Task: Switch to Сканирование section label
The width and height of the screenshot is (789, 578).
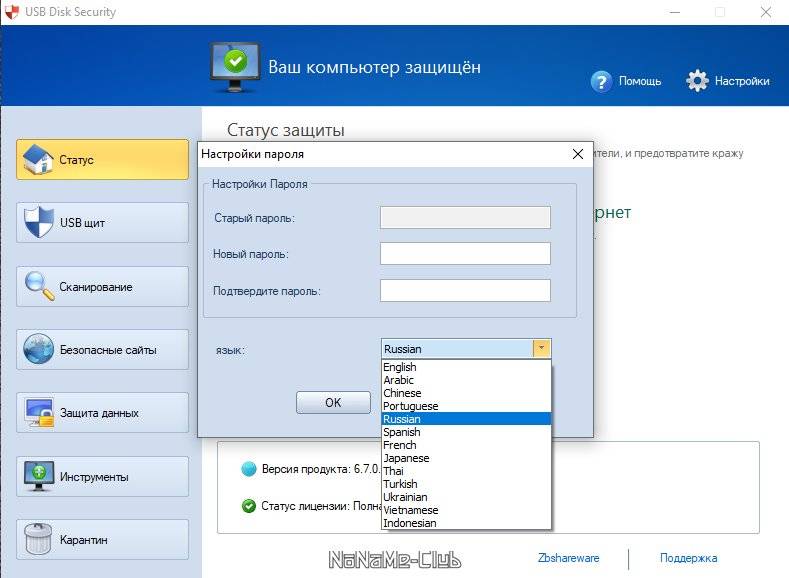Action: pyautogui.click(x=96, y=287)
